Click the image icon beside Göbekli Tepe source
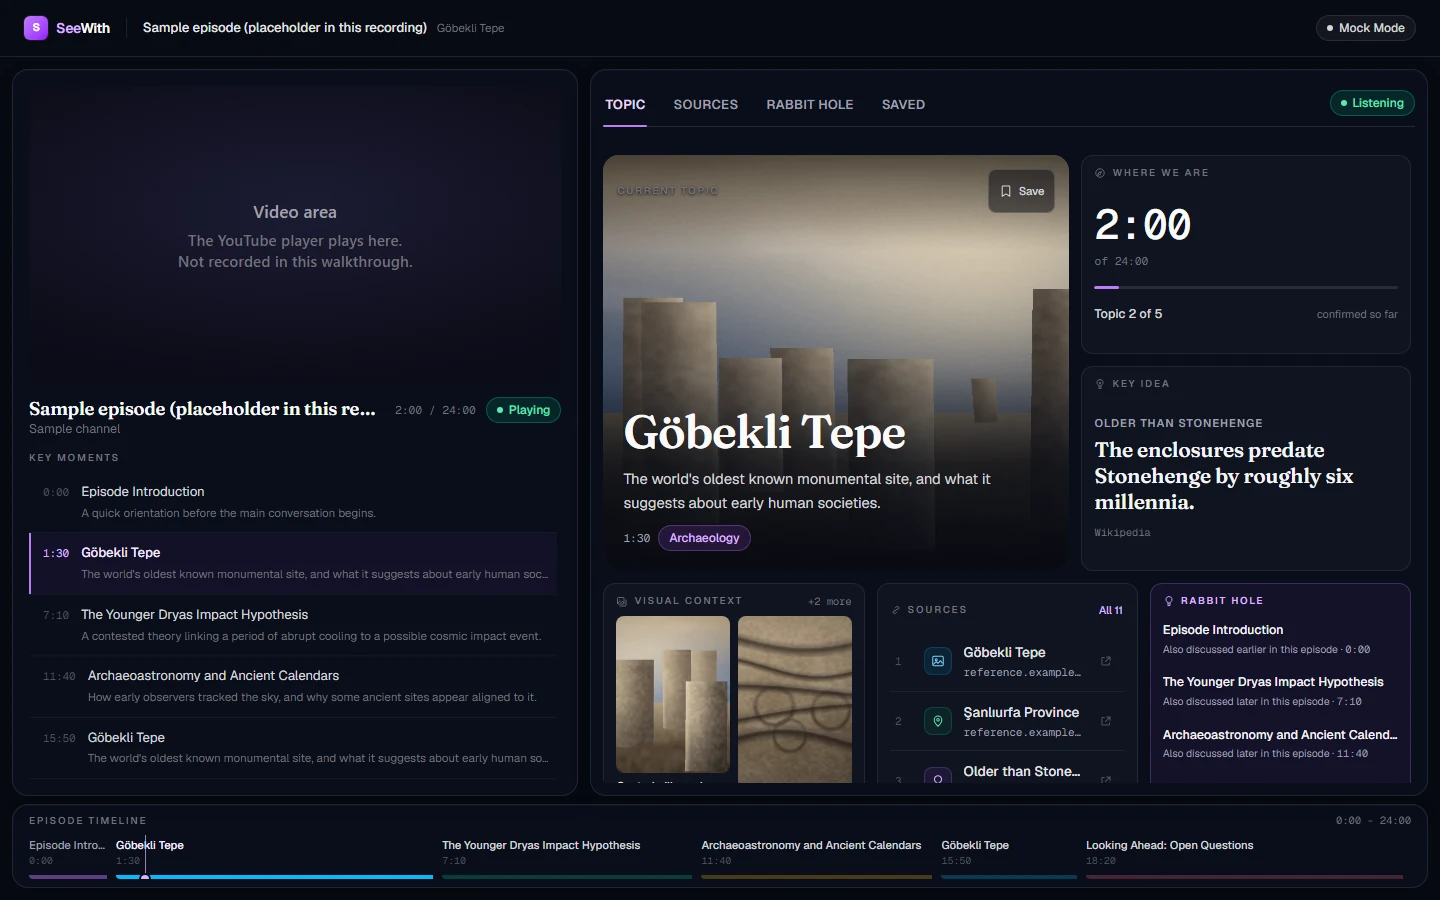The image size is (1440, 900). point(938,661)
